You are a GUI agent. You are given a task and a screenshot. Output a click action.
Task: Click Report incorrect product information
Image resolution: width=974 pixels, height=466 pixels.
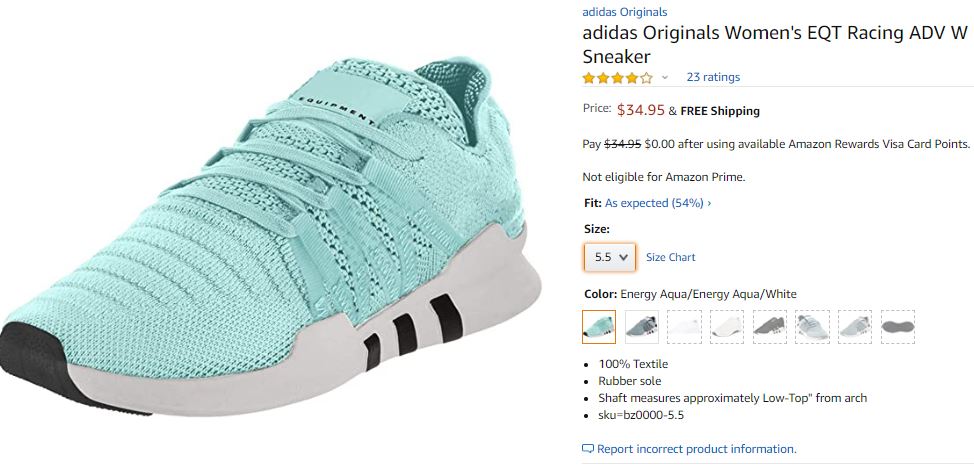(697, 449)
